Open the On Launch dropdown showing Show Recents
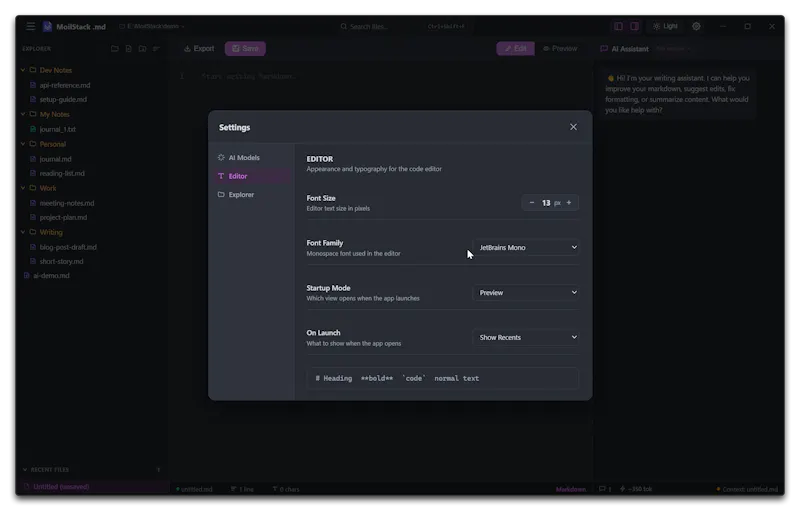This screenshot has height=511, width=800. point(526,338)
